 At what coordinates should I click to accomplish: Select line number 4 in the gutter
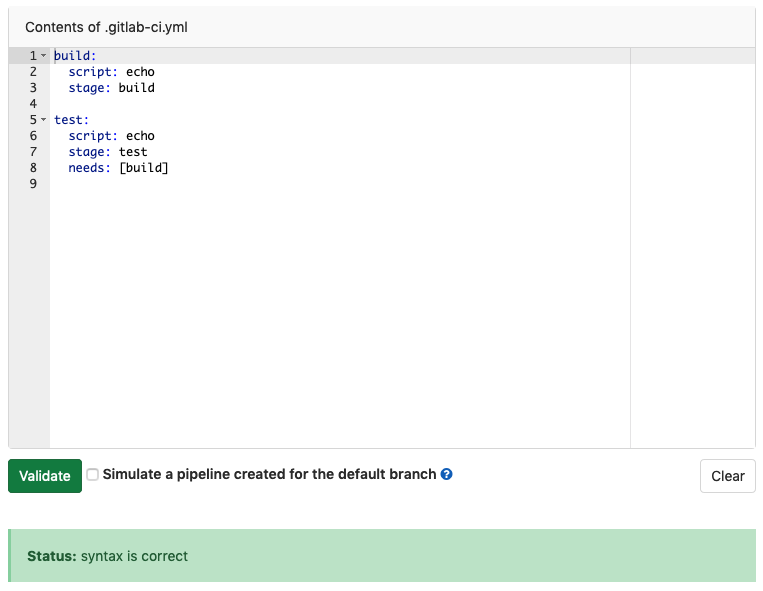pos(33,104)
